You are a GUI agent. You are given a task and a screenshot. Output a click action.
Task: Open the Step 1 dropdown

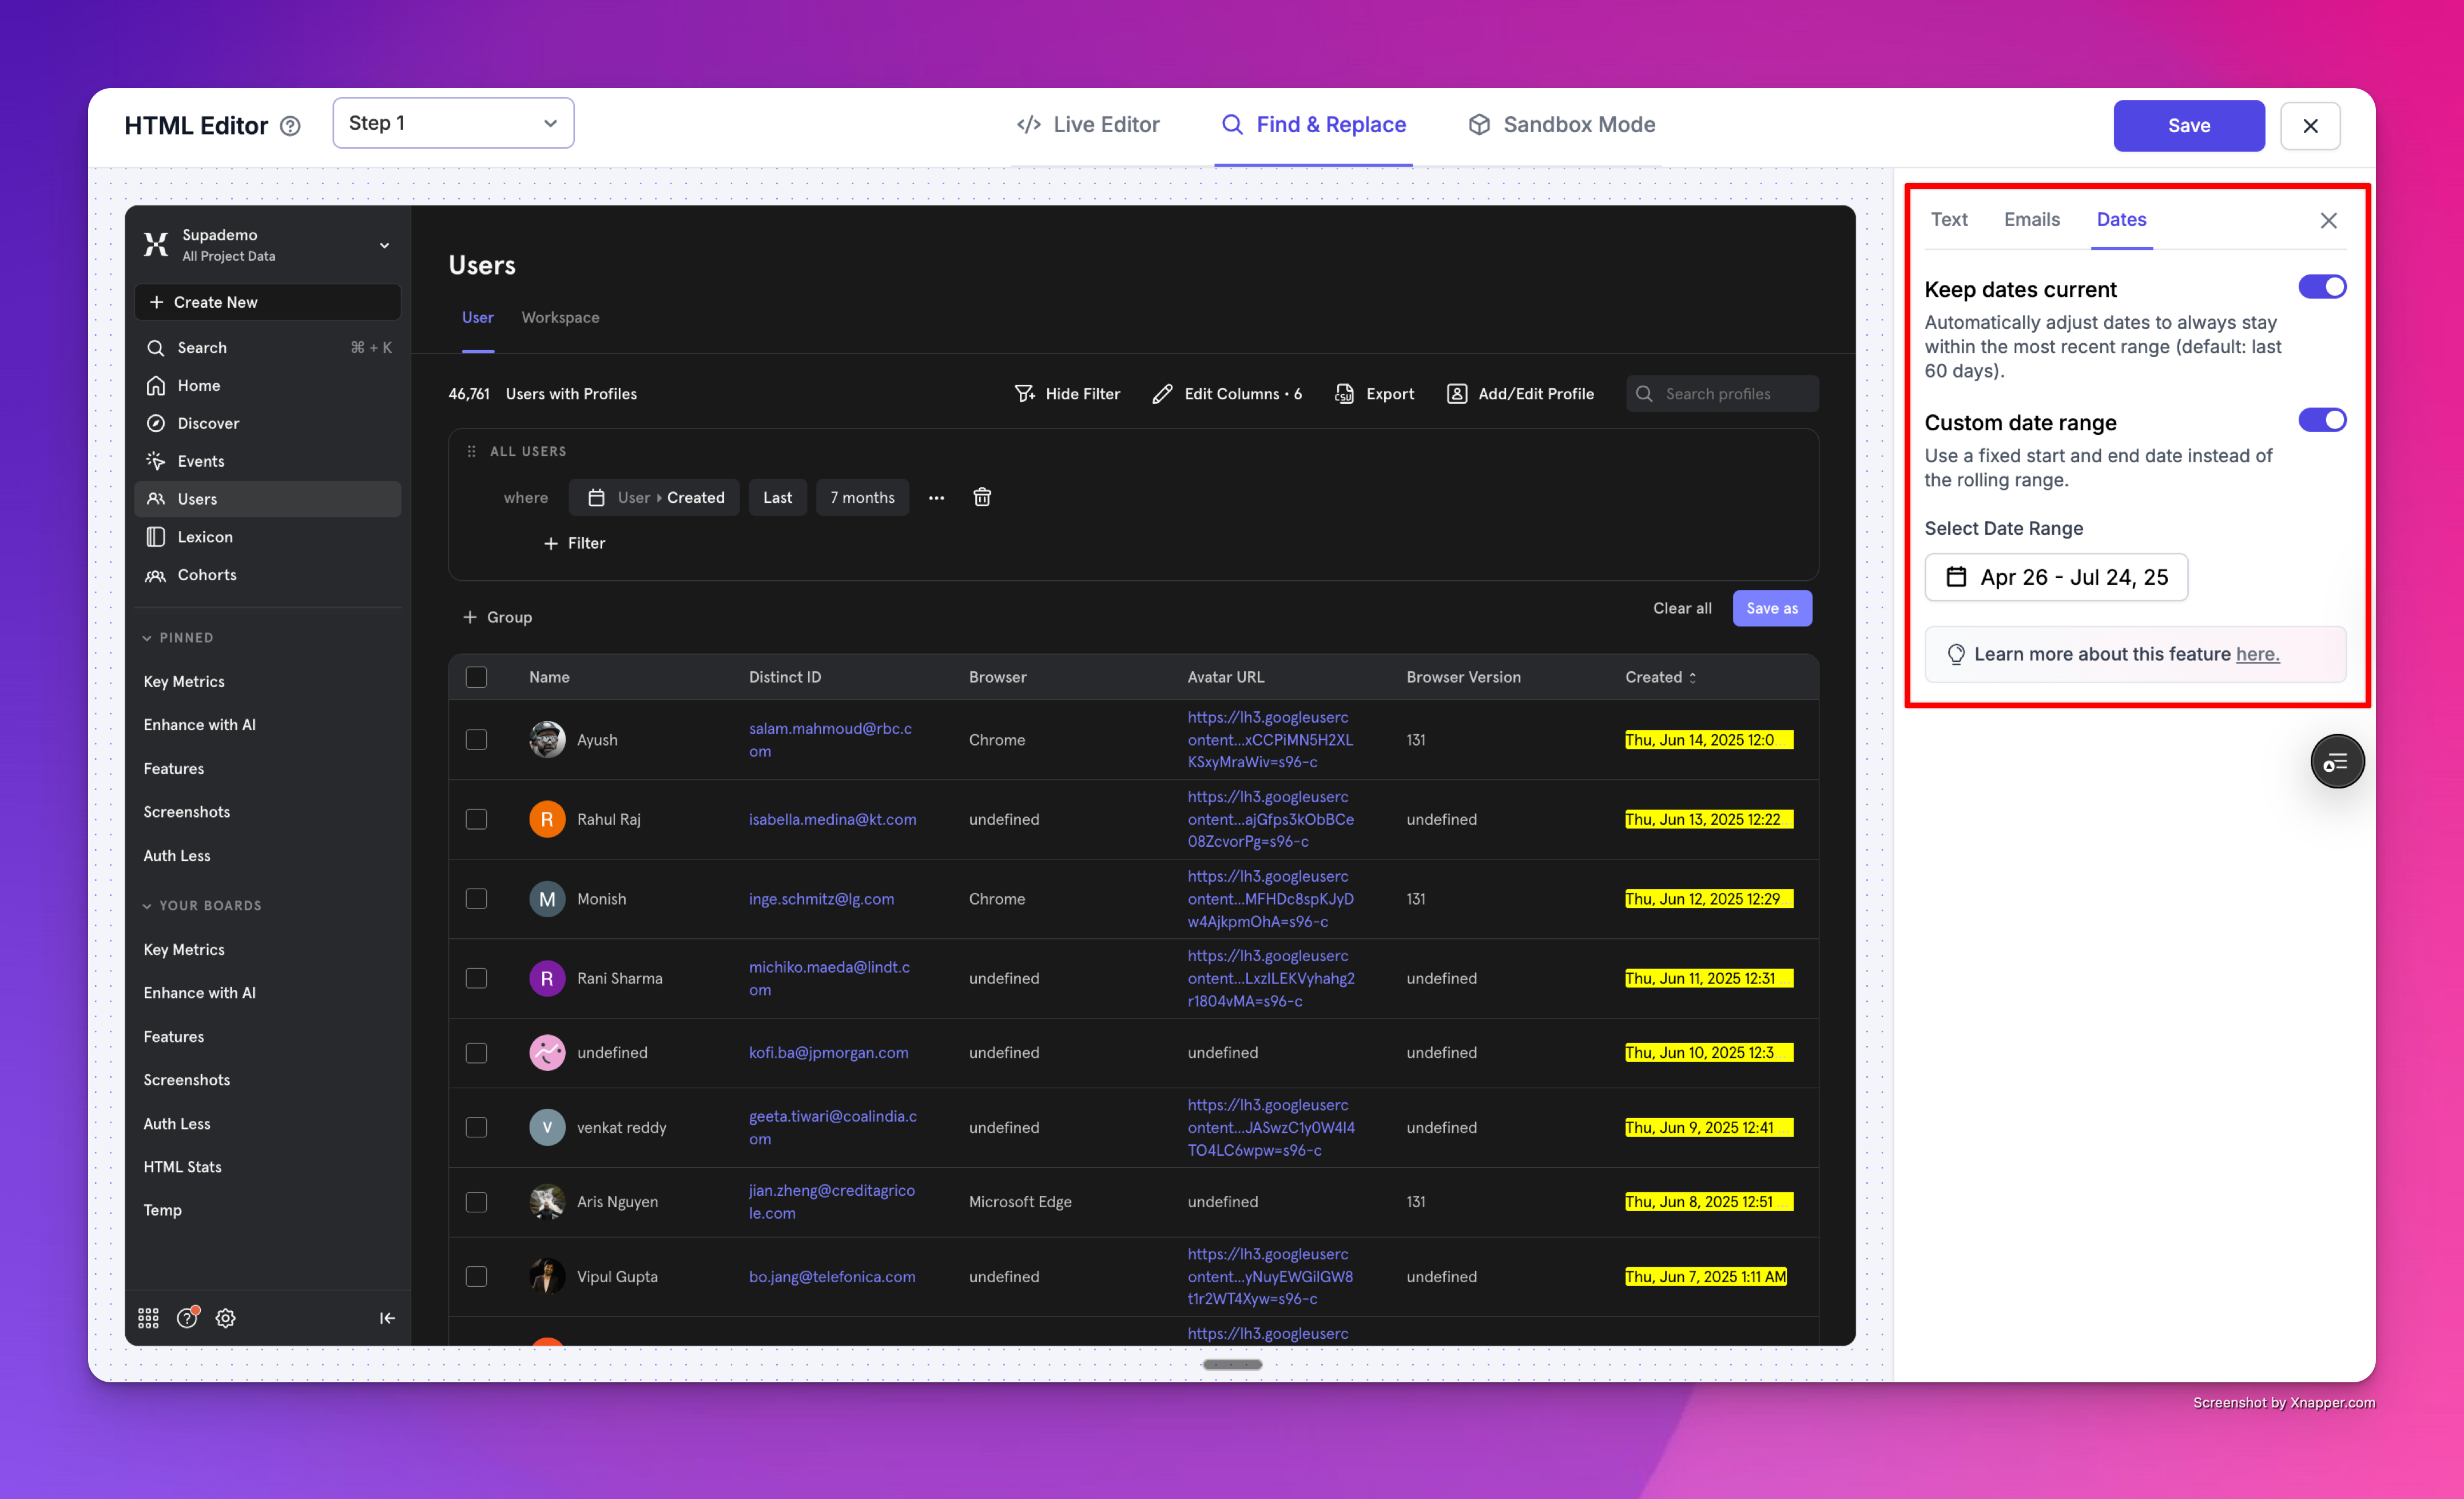click(x=453, y=123)
